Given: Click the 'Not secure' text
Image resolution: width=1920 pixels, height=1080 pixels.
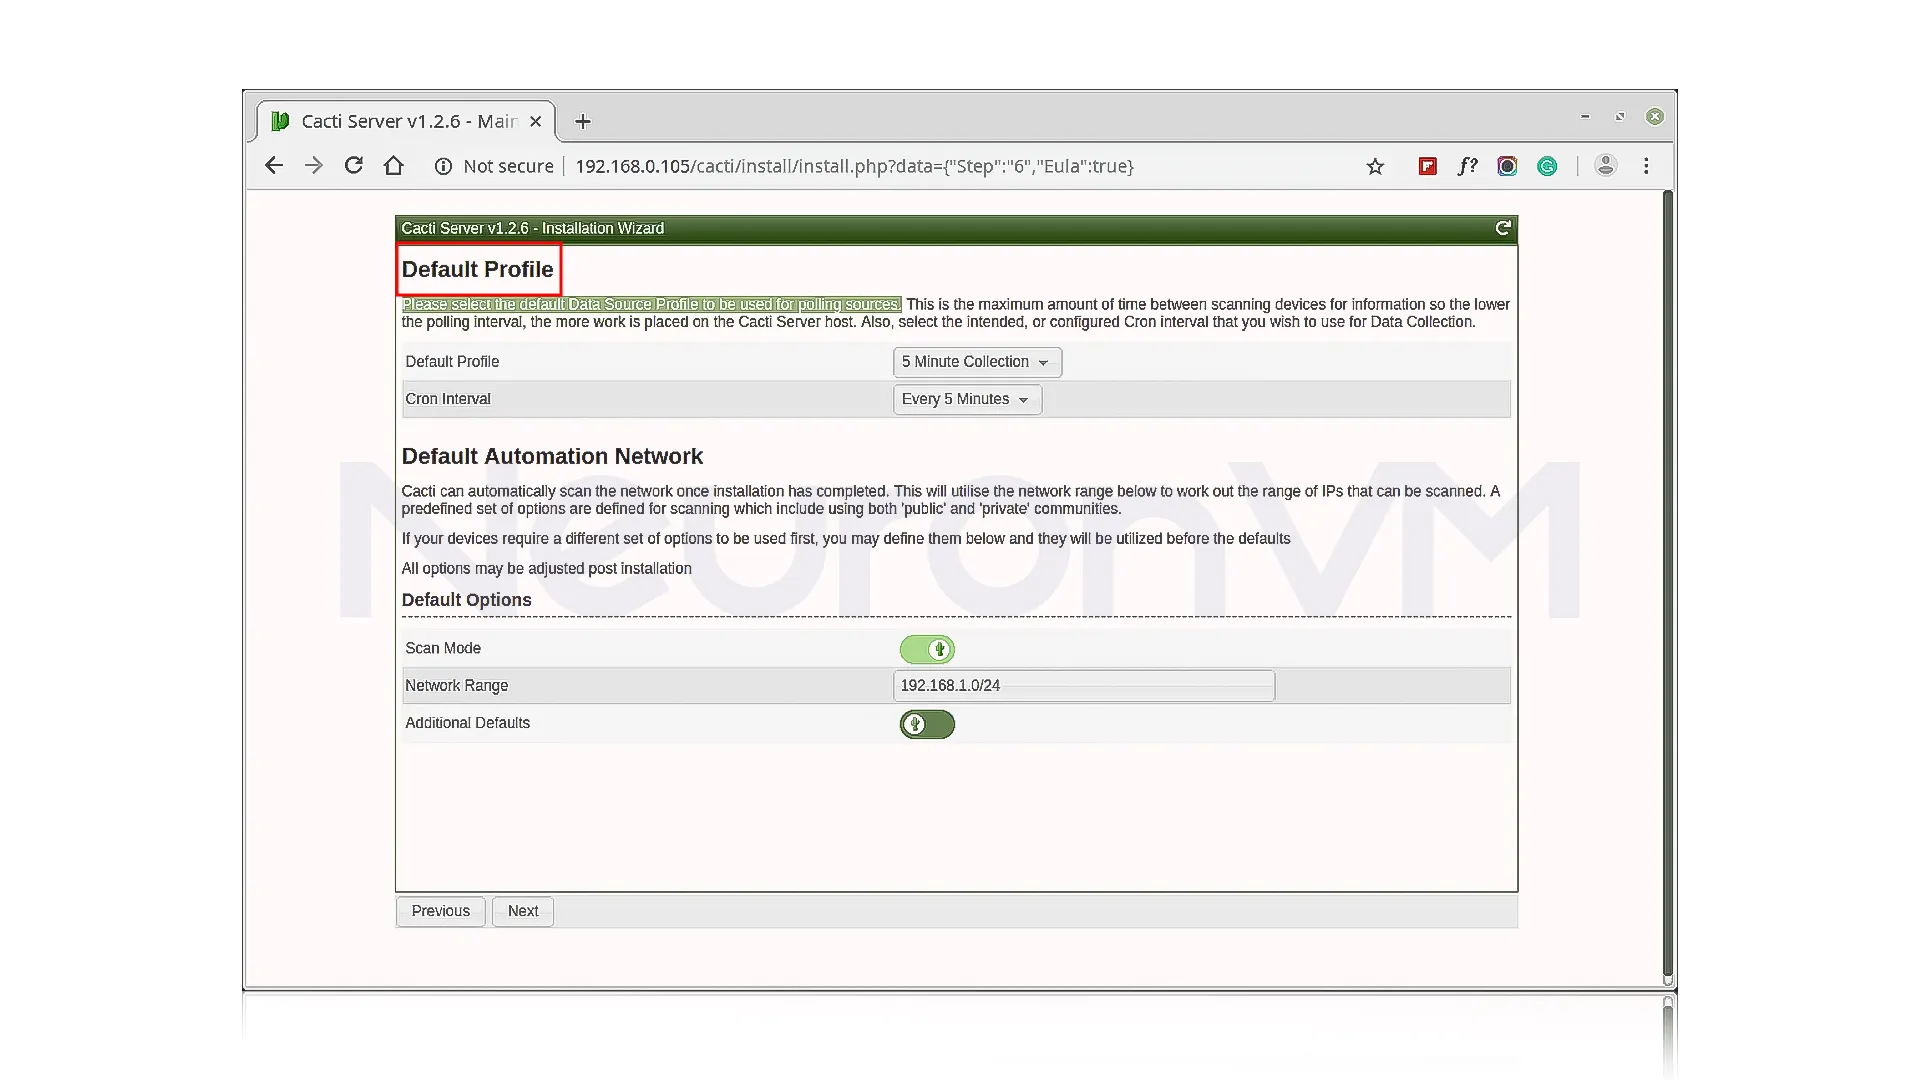Looking at the screenshot, I should [508, 166].
